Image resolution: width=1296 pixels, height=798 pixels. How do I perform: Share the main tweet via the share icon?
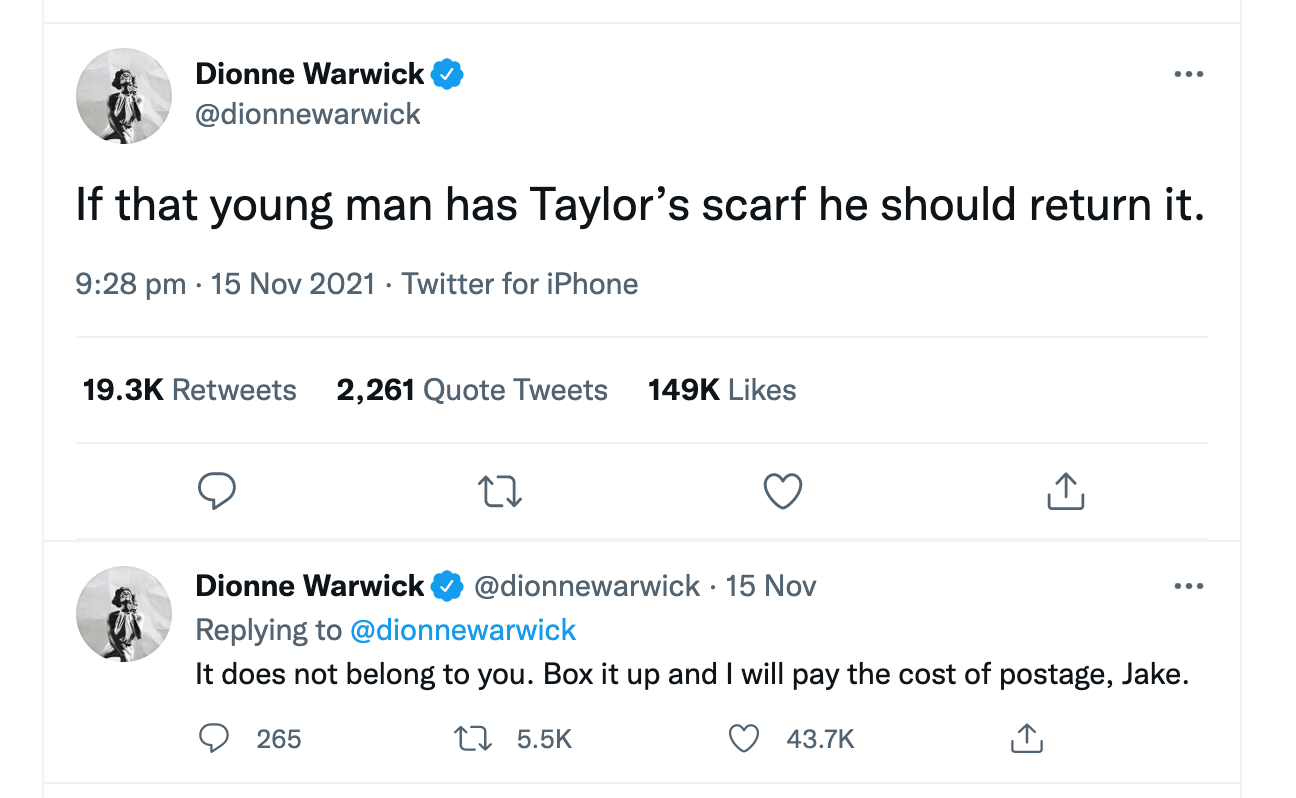click(1065, 491)
